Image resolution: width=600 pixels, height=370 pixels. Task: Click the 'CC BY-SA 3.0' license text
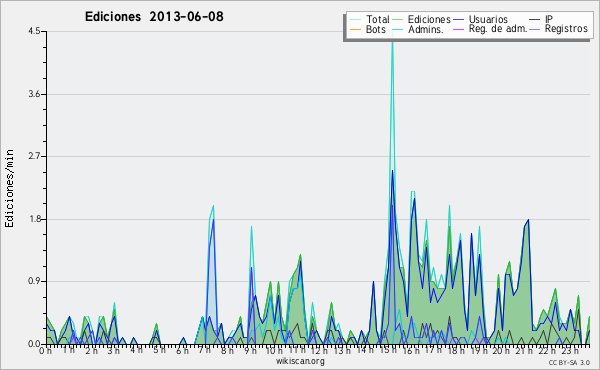[x=569, y=362]
